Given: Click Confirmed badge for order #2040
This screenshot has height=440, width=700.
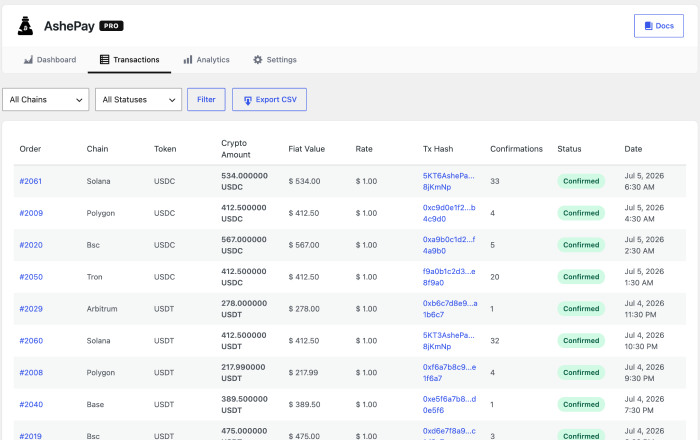Looking at the screenshot, I should point(581,405).
